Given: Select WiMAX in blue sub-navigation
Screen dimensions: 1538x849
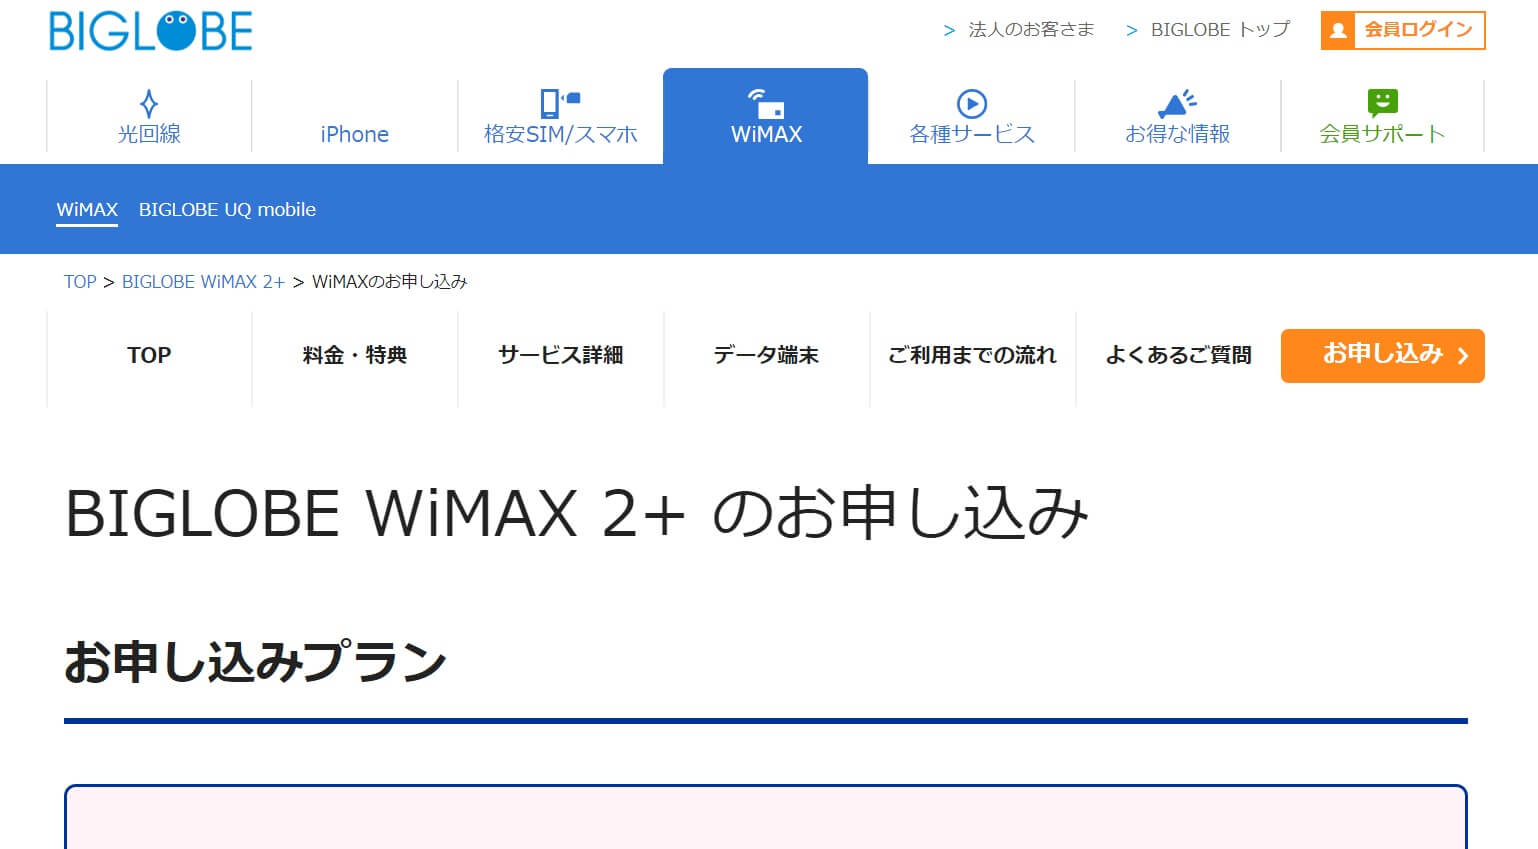Looking at the screenshot, I should tap(87, 210).
